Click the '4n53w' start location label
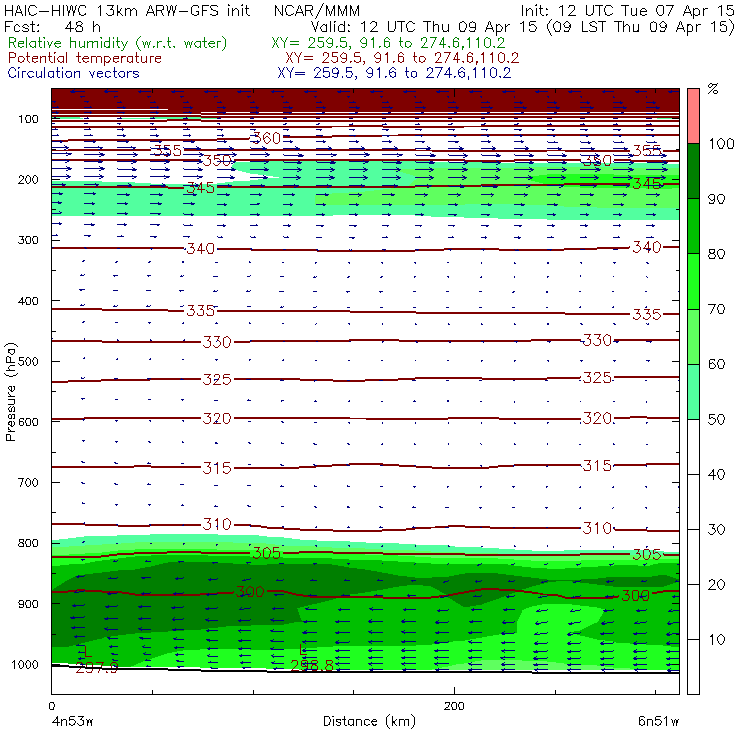 pyautogui.click(x=72, y=722)
